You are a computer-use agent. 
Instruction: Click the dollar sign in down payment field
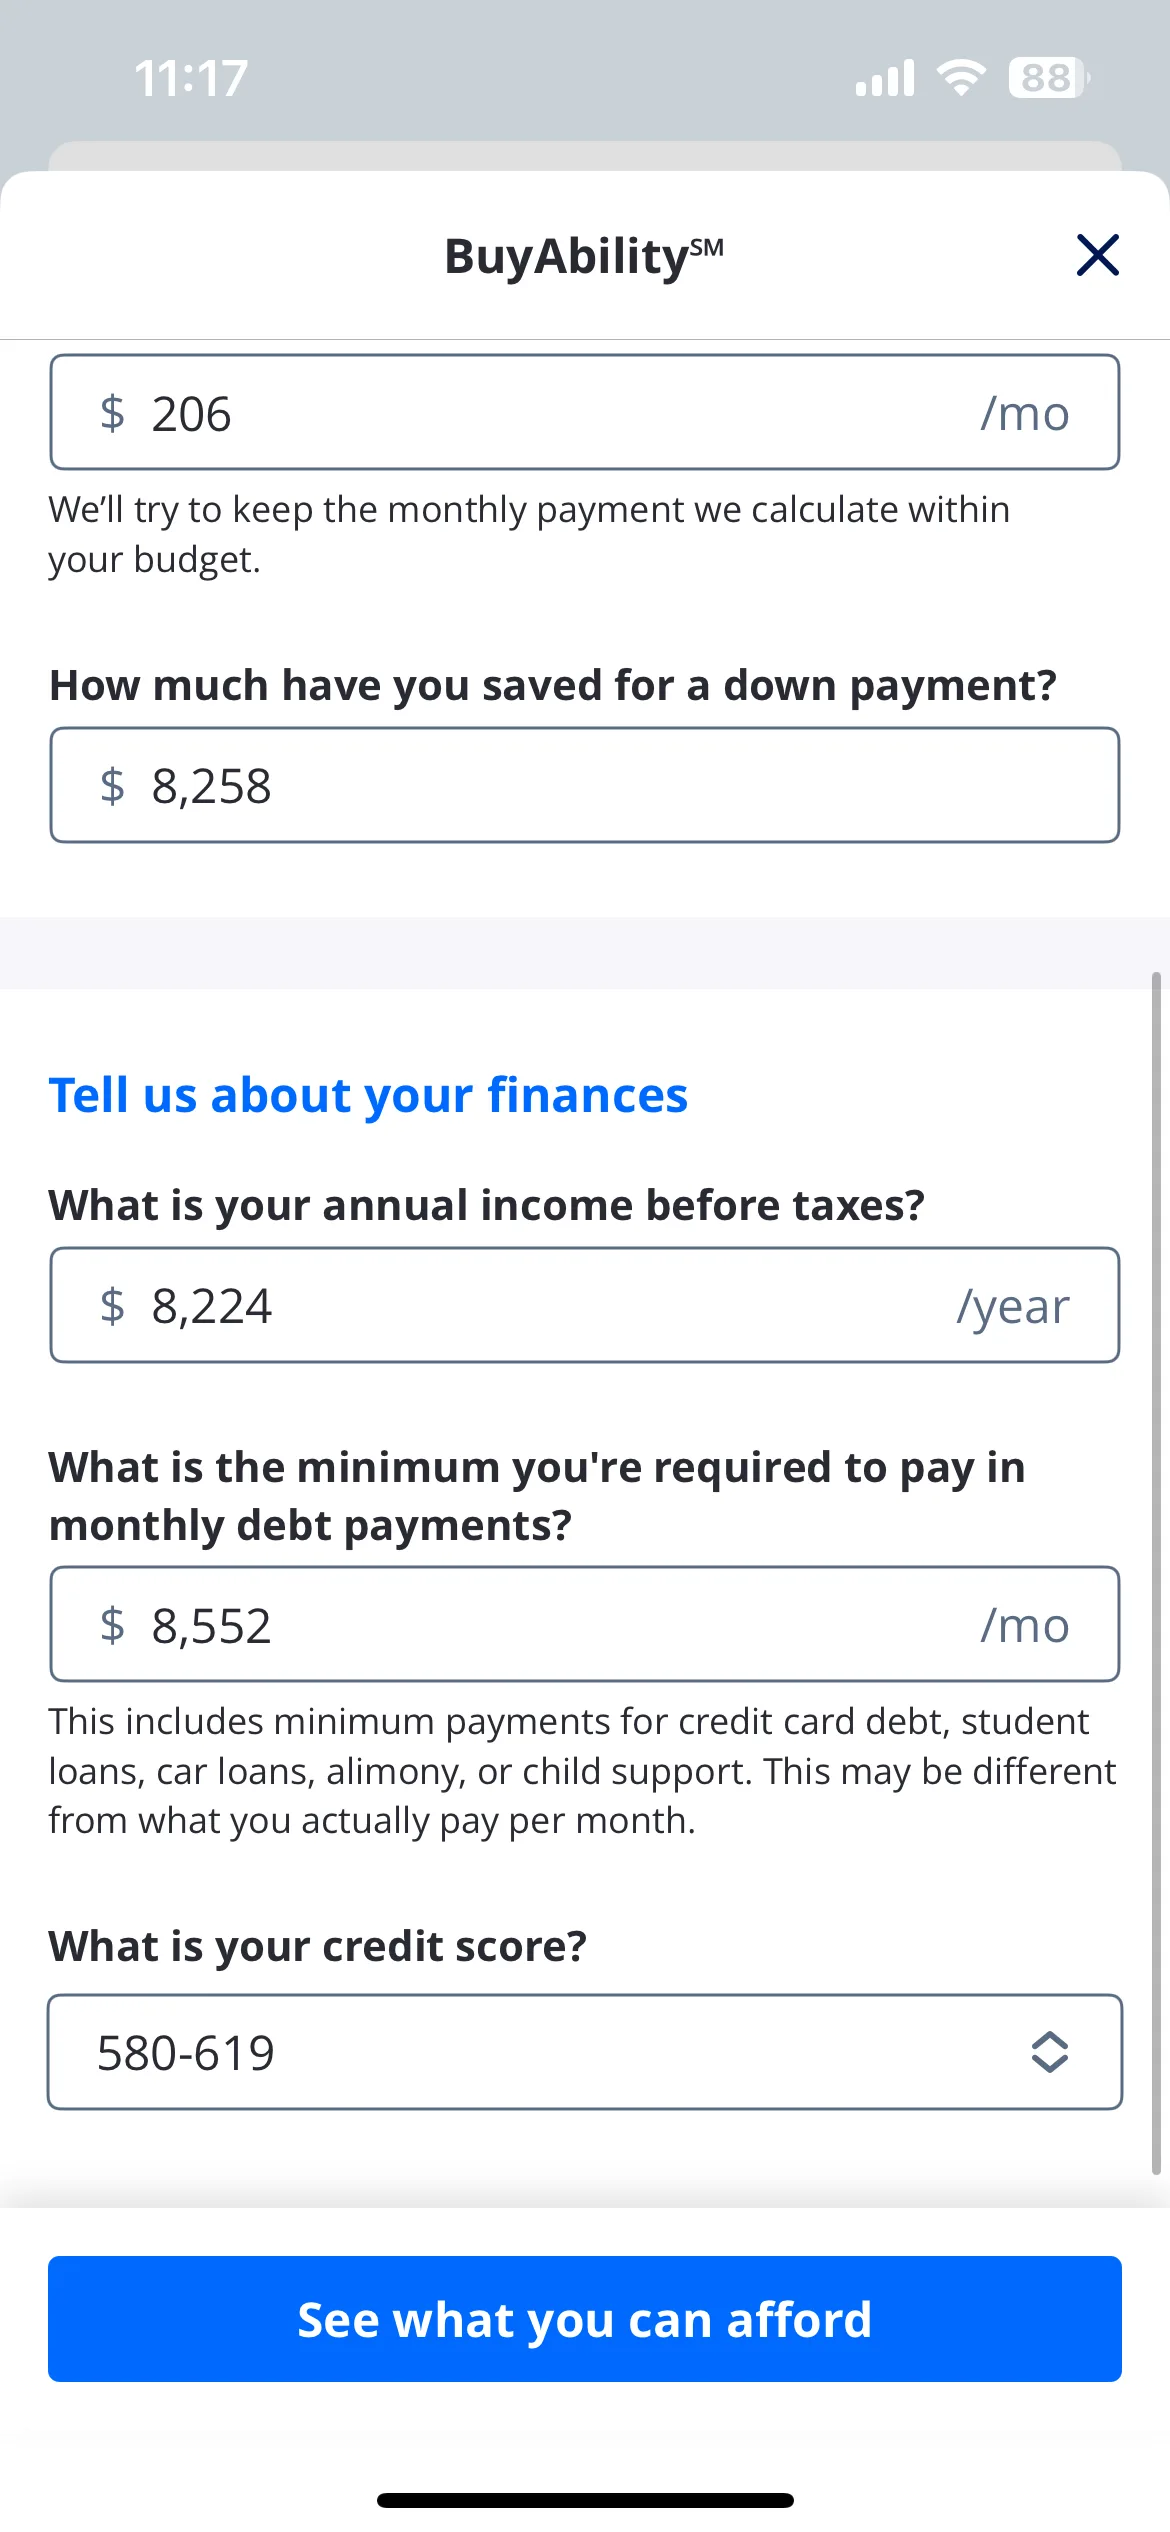point(112,785)
